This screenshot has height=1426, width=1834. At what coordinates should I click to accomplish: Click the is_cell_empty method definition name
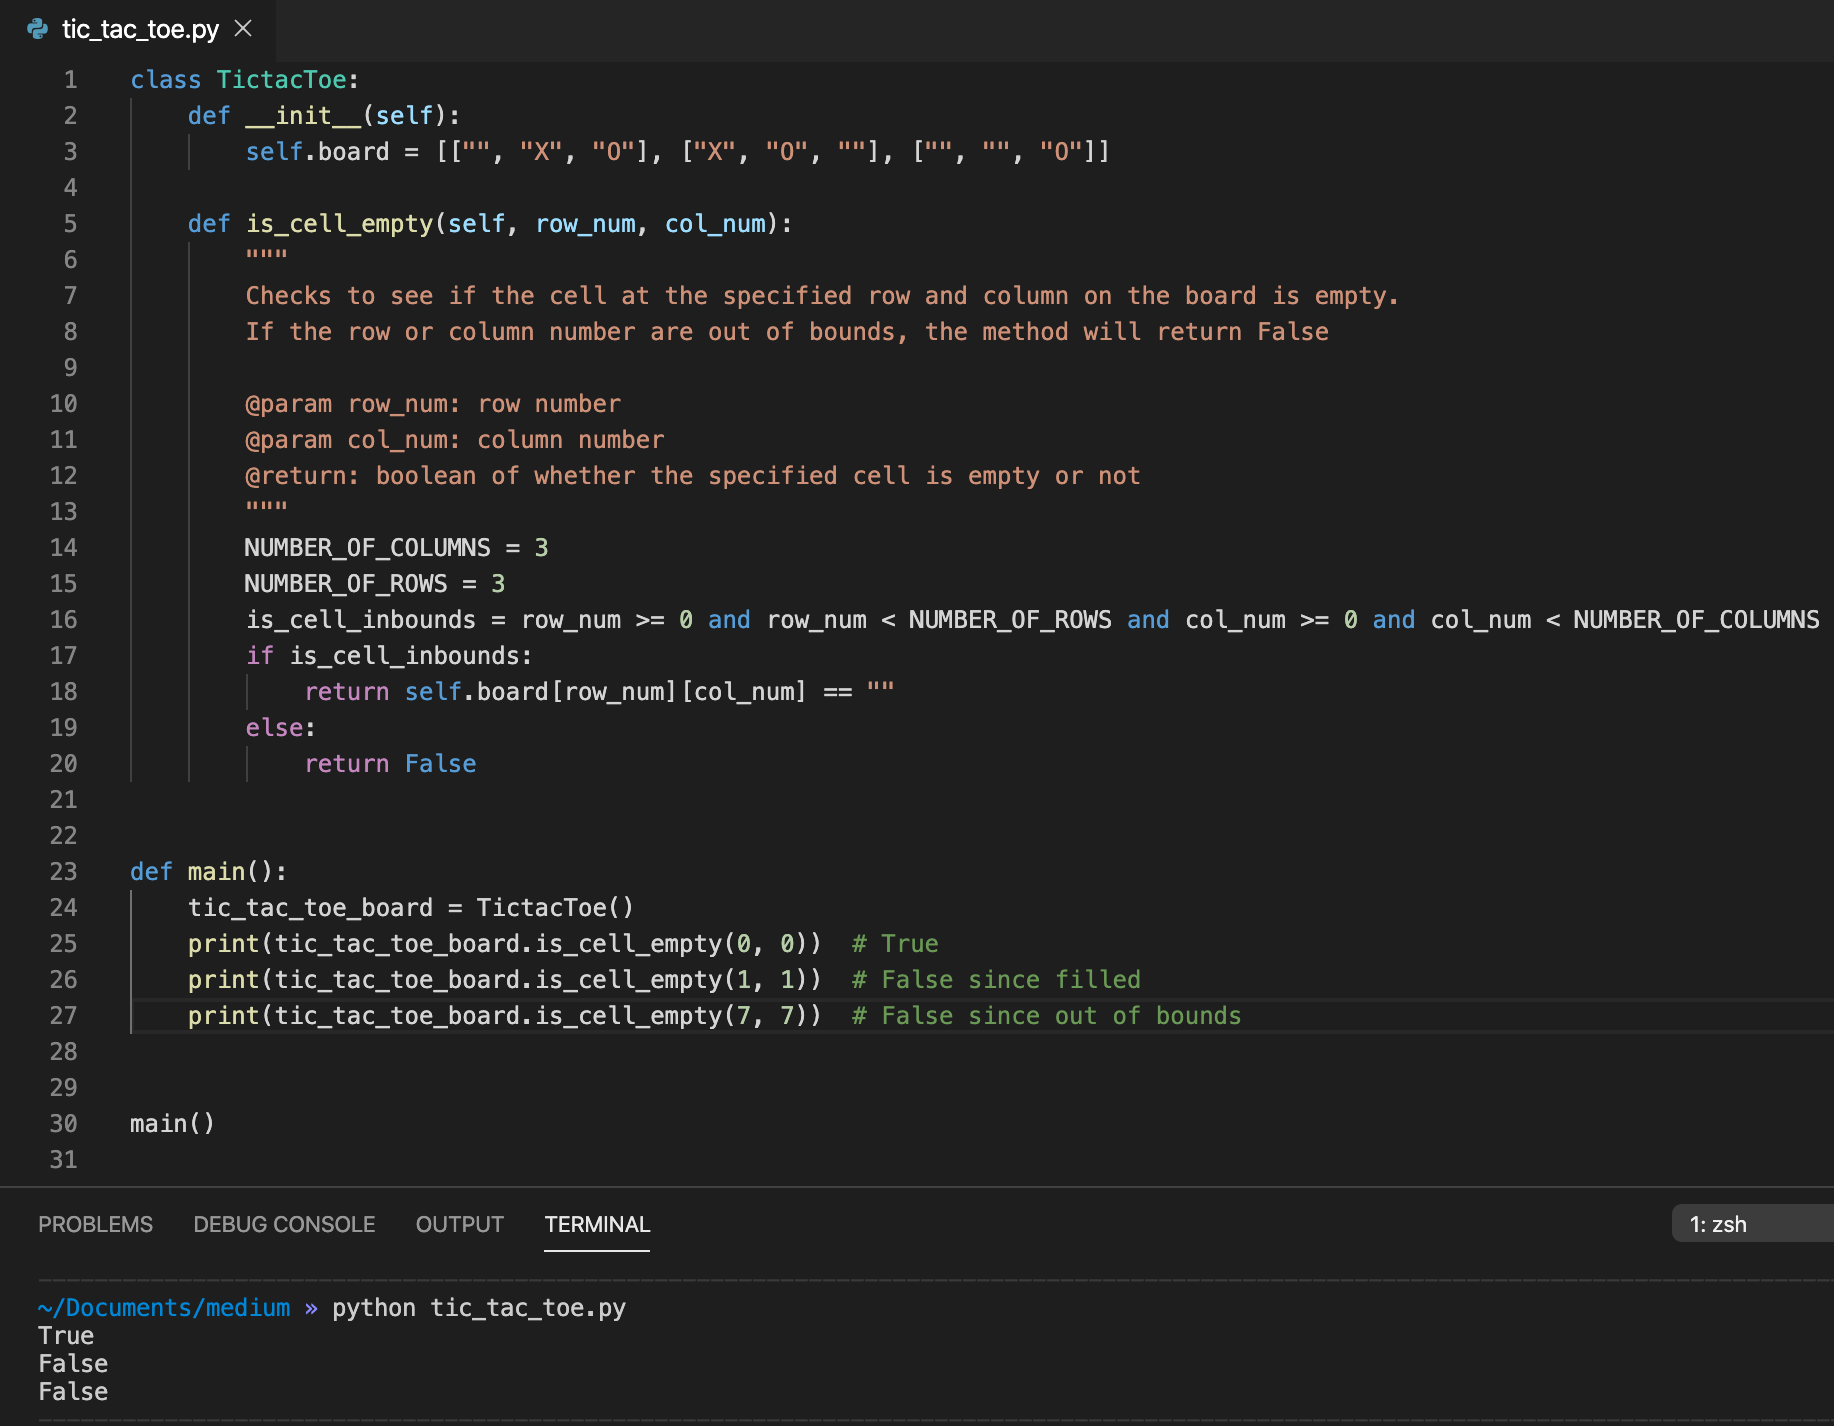click(x=340, y=223)
